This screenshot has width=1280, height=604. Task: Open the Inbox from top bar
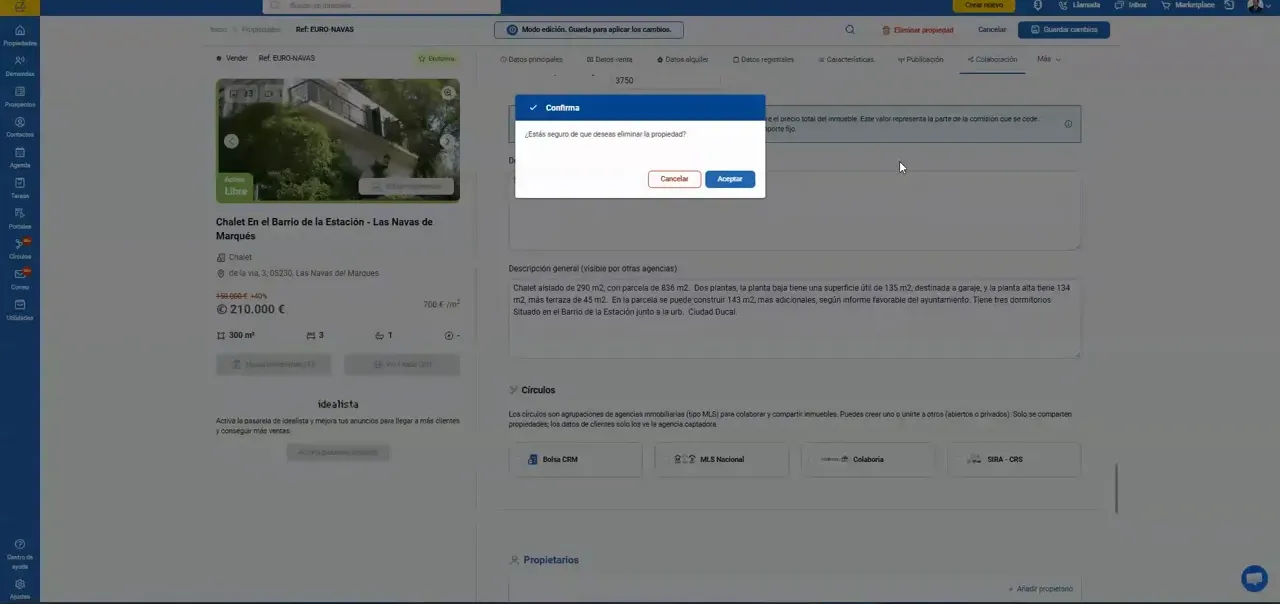click(x=1130, y=5)
